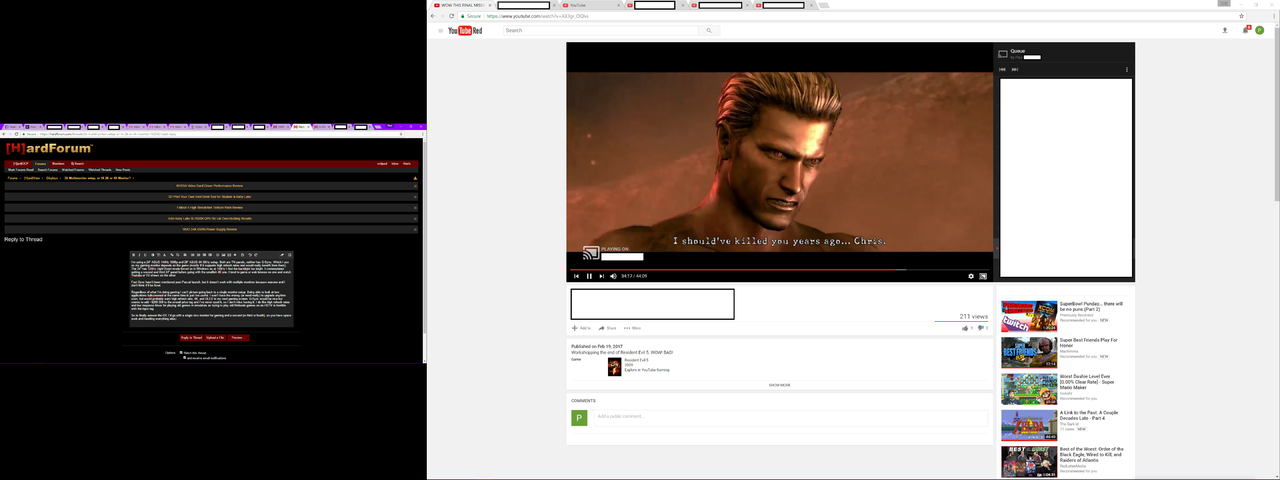Like the video with thumbs up
Viewport: 1280px width, 480px height.
tap(965, 328)
